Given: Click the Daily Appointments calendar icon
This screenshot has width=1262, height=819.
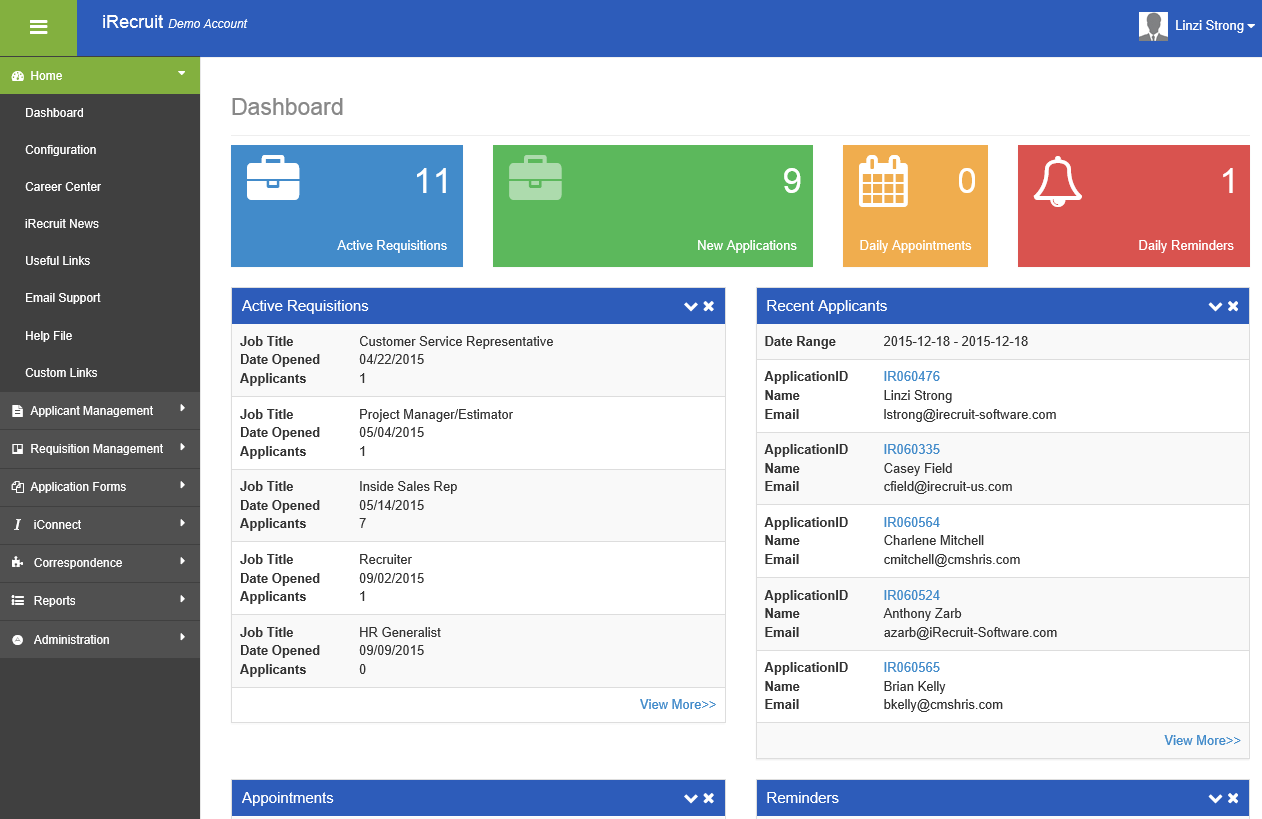Looking at the screenshot, I should 883,181.
